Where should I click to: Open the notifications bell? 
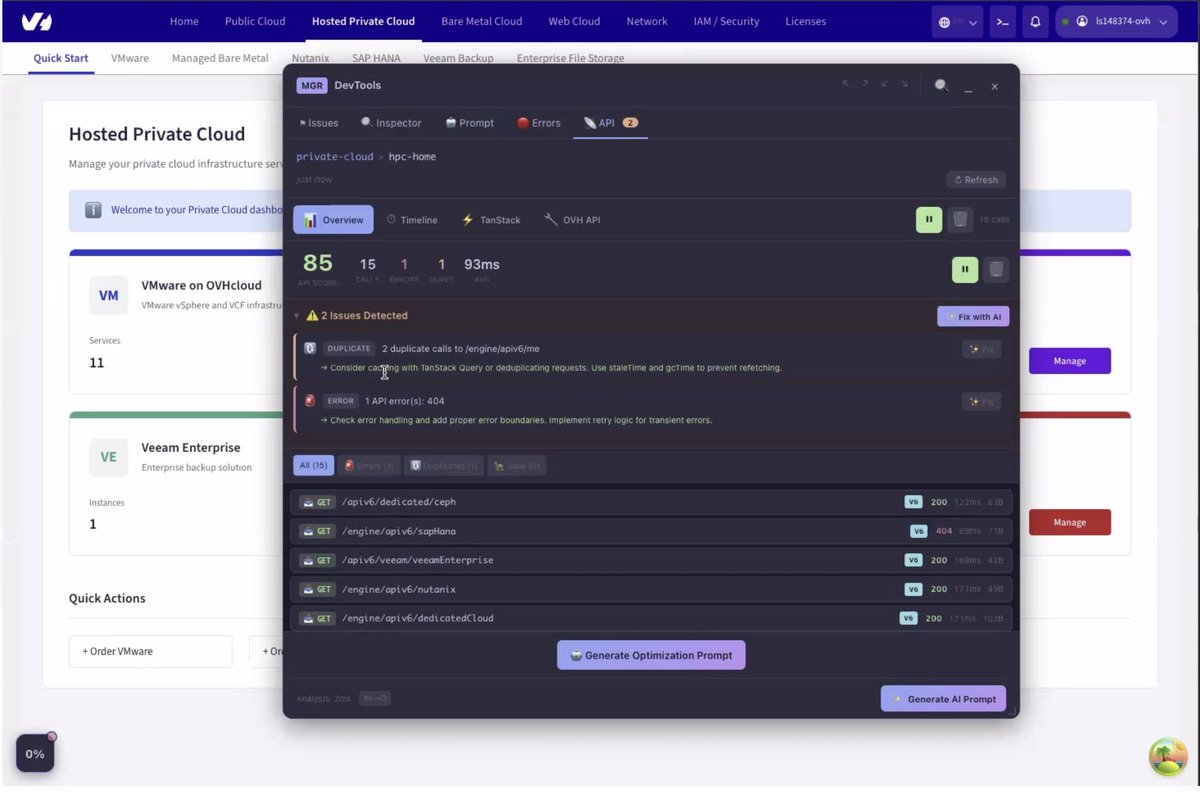pyautogui.click(x=1035, y=22)
